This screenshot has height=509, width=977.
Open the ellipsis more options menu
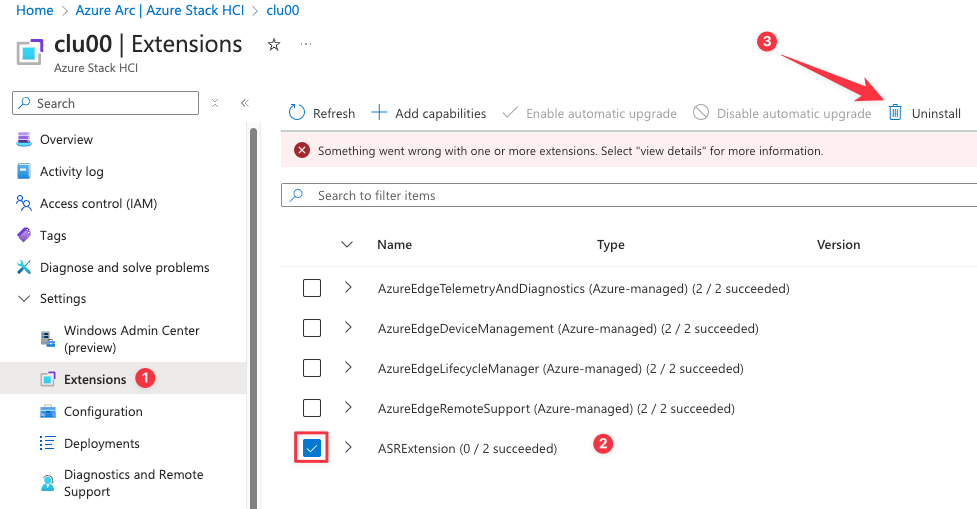pyautogui.click(x=306, y=44)
